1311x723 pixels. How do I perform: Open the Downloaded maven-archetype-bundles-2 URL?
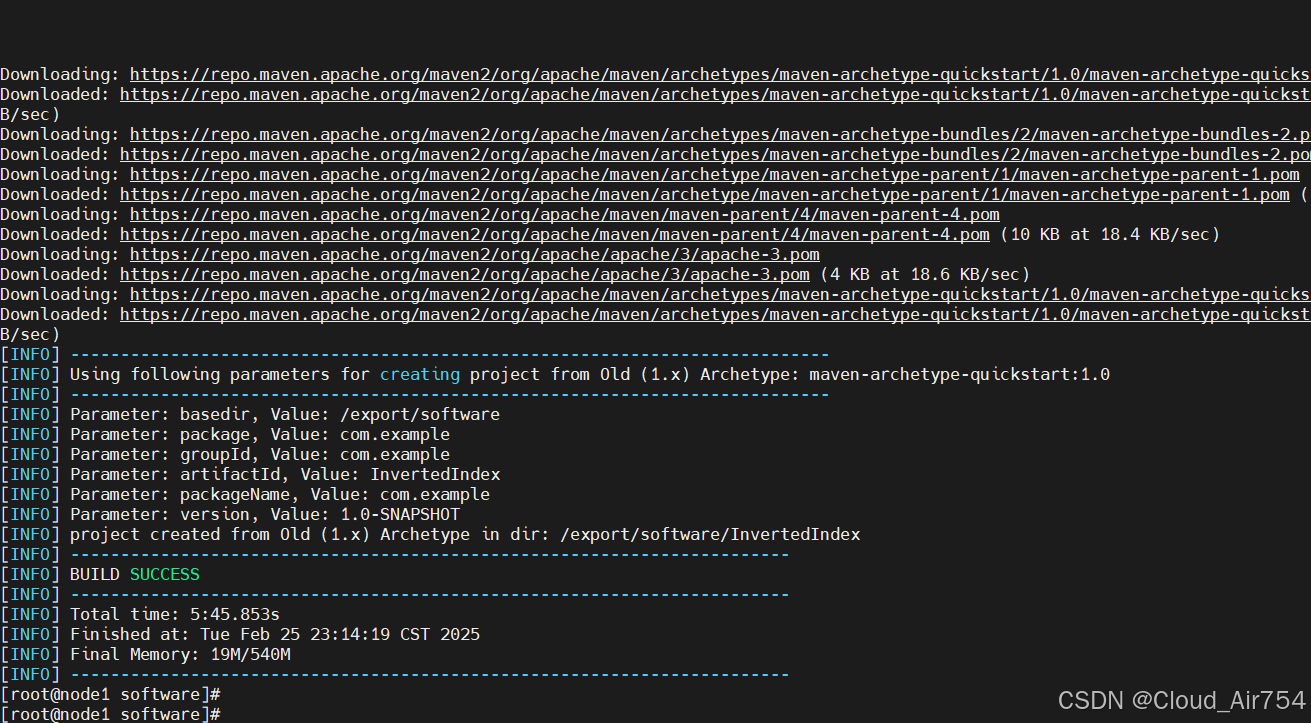pos(715,154)
